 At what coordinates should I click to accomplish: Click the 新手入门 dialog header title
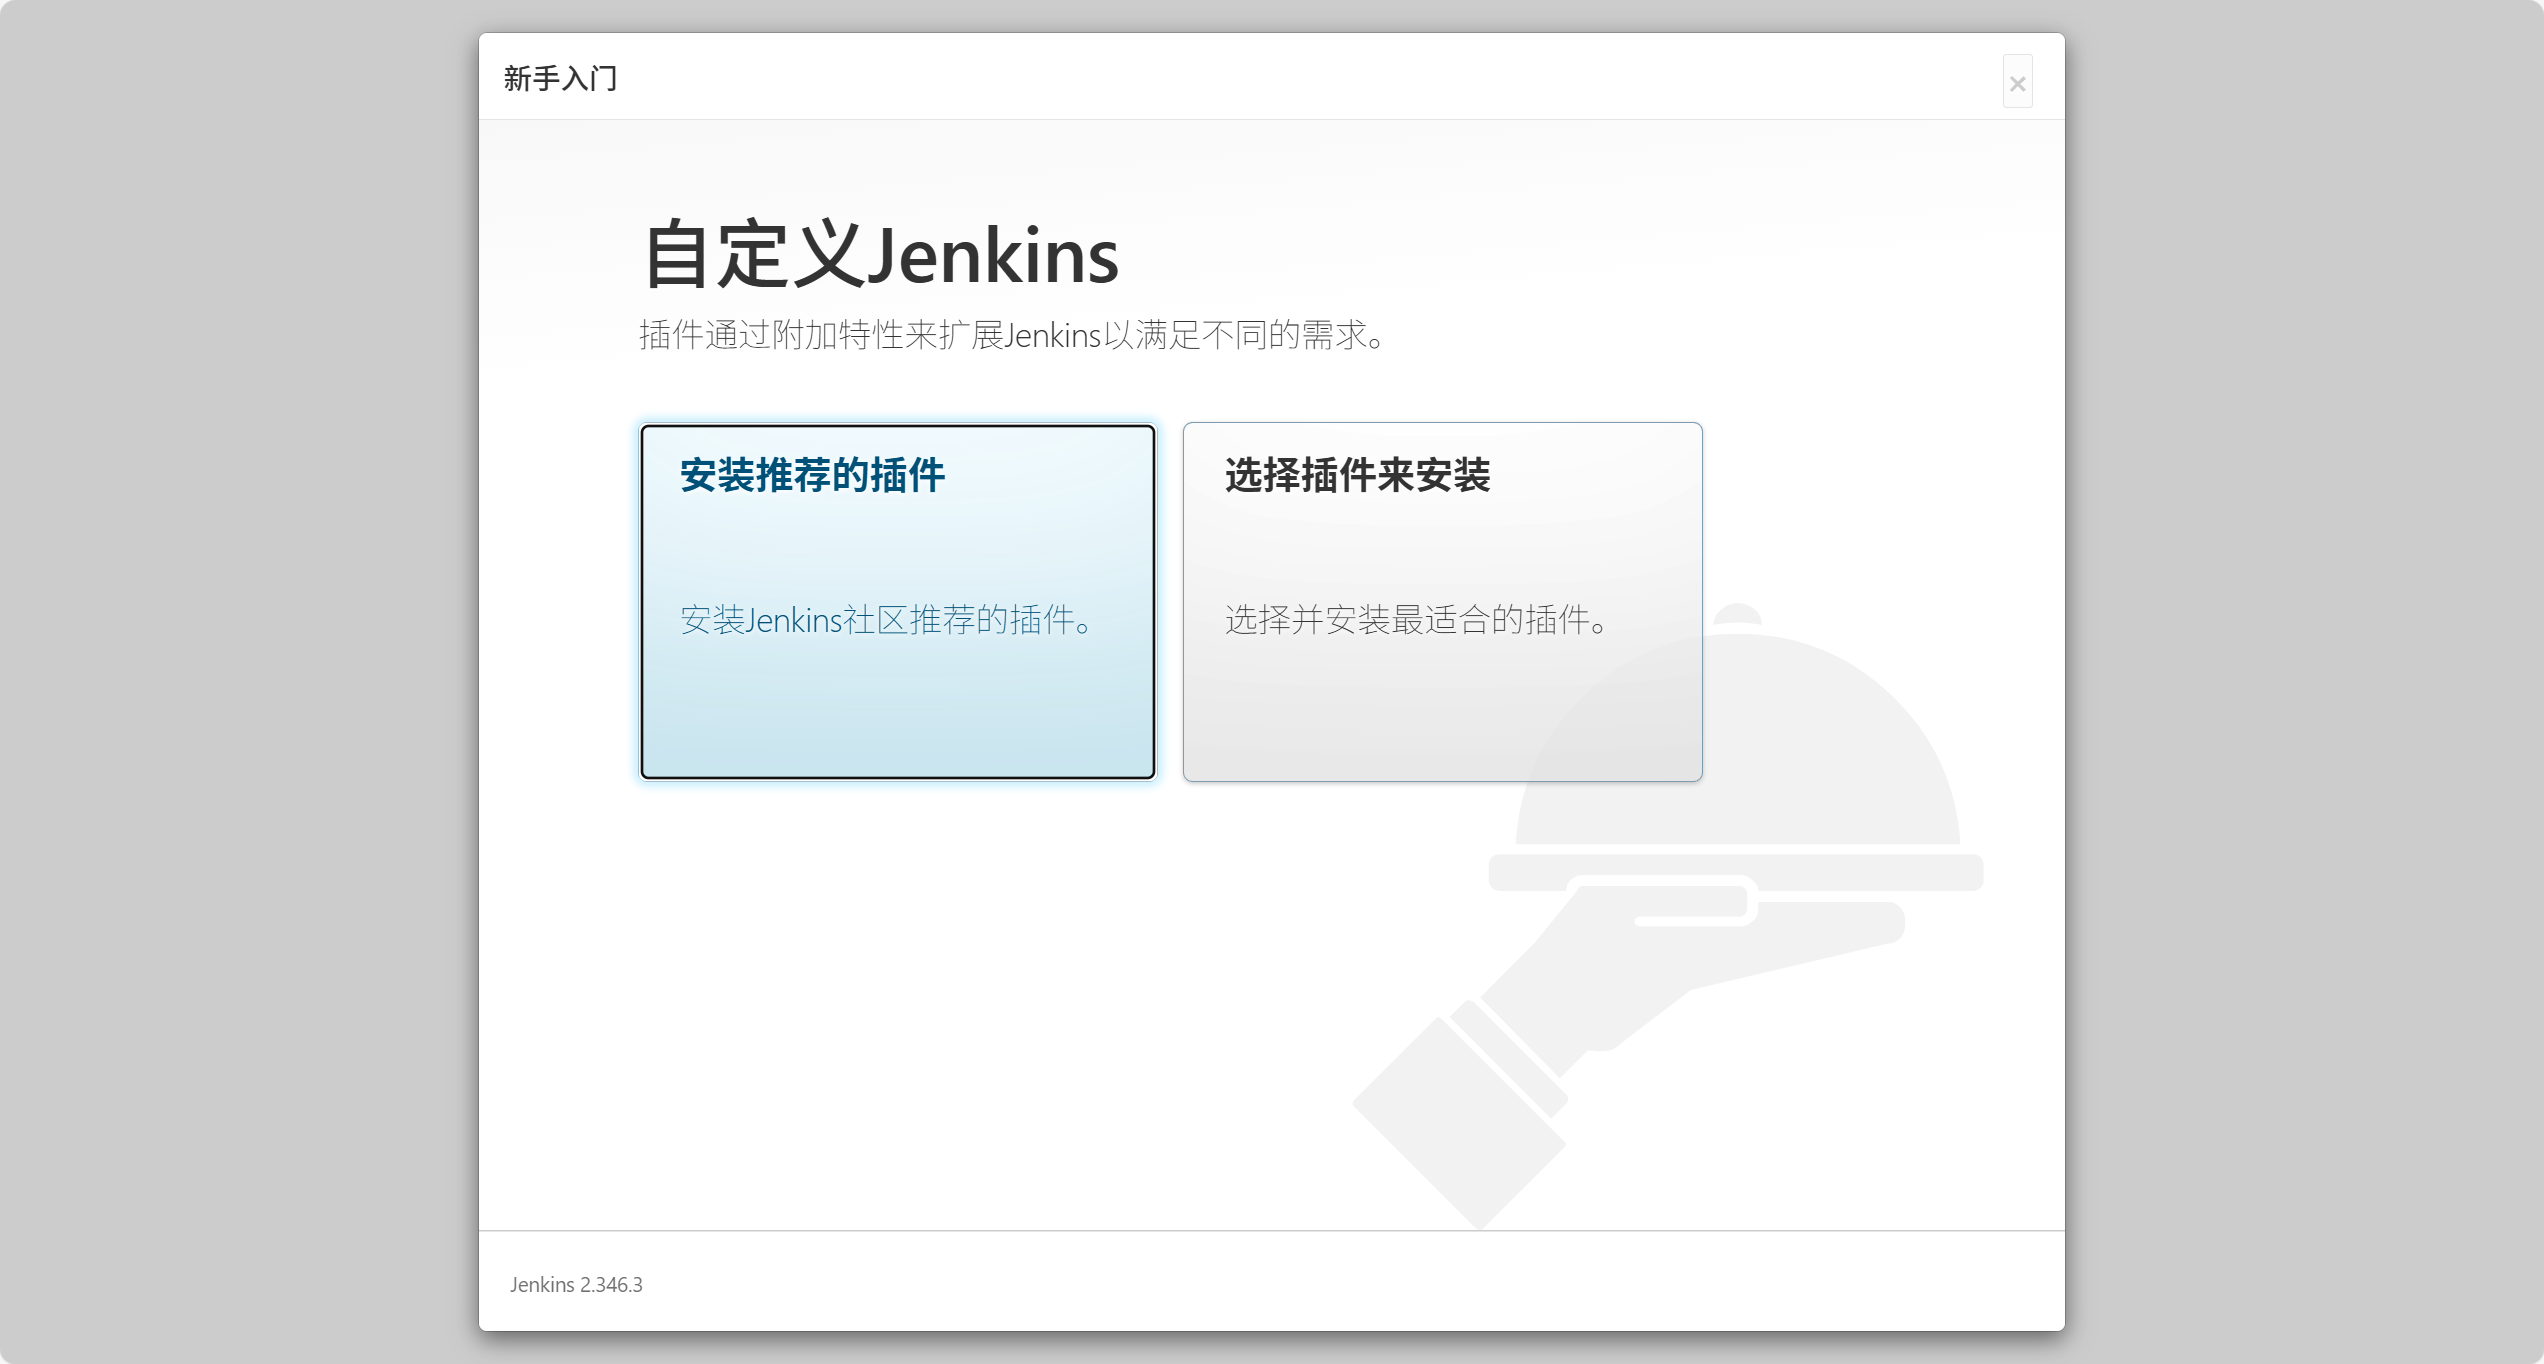[x=560, y=79]
